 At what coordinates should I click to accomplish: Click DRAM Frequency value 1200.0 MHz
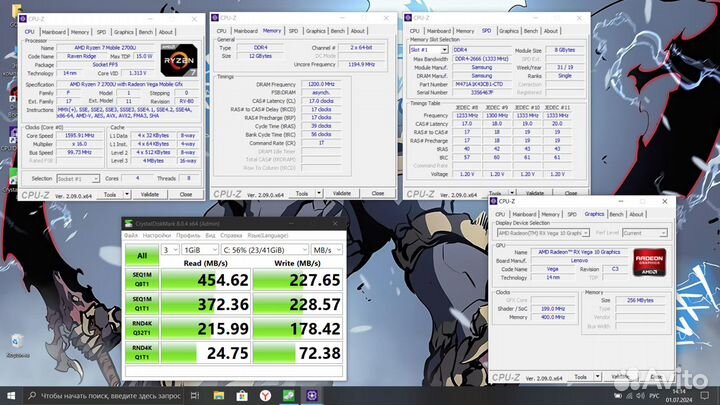(x=321, y=84)
